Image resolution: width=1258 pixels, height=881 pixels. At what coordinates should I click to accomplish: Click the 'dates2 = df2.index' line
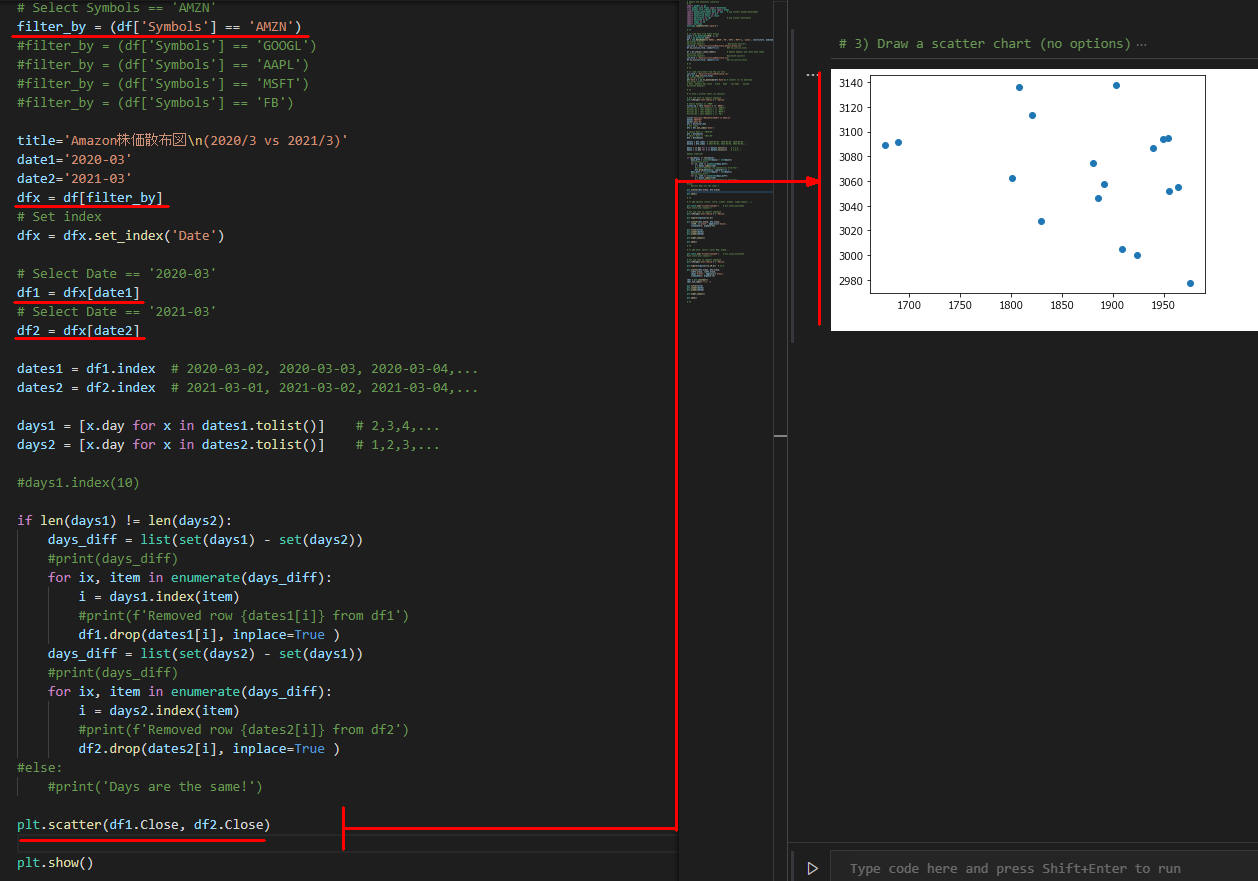(x=247, y=387)
